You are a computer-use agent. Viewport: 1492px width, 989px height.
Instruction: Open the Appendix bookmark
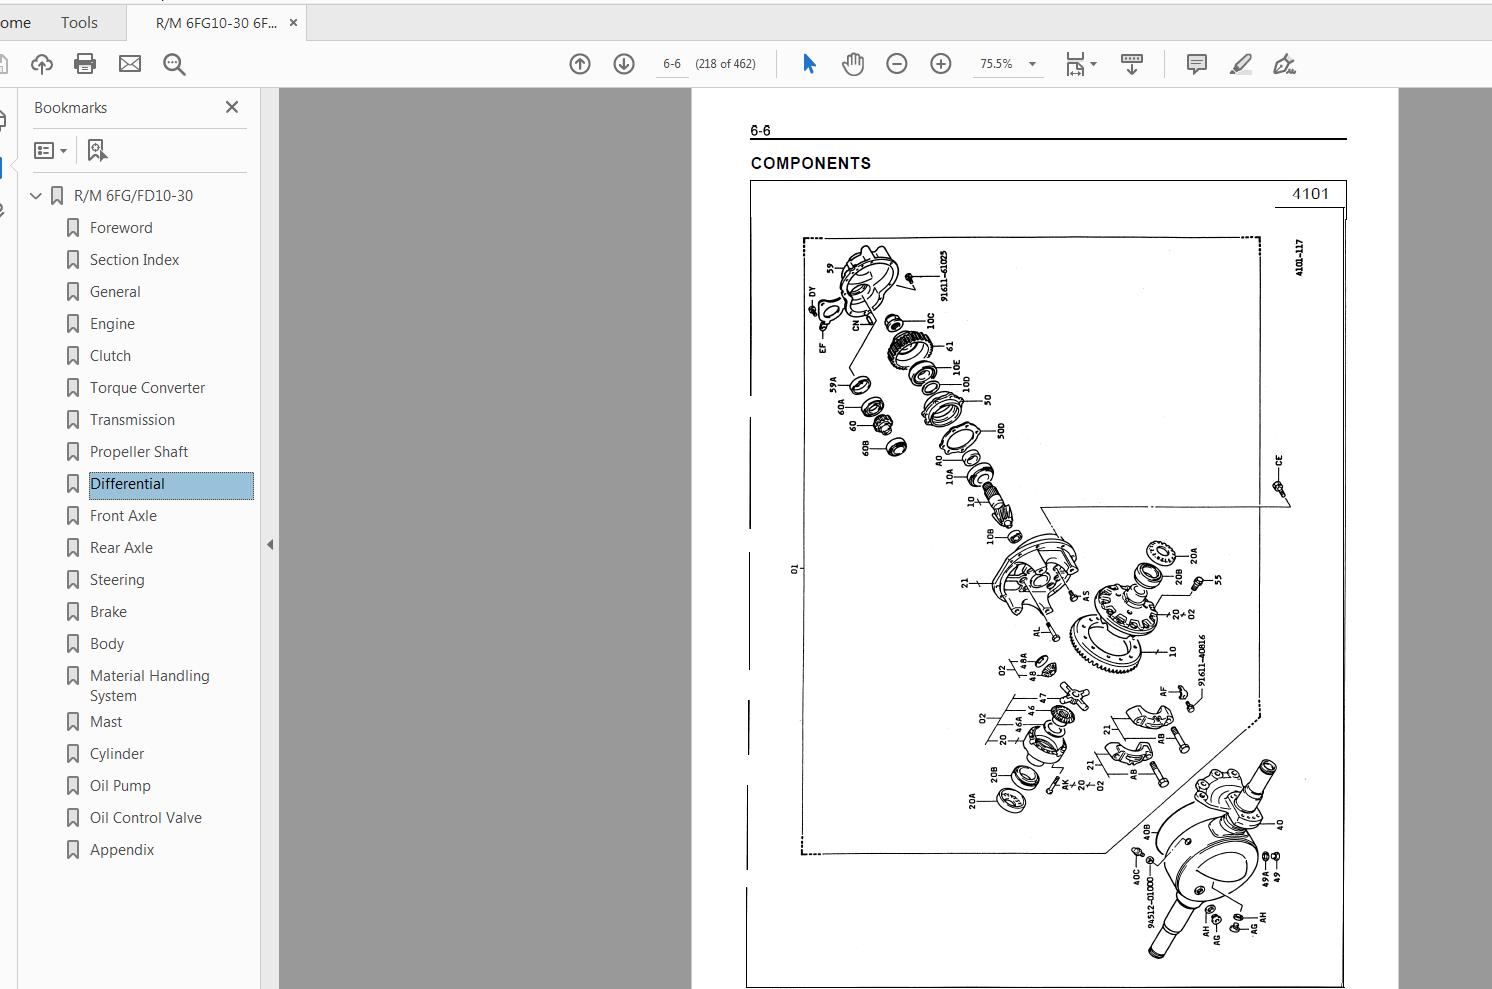[x=122, y=850]
